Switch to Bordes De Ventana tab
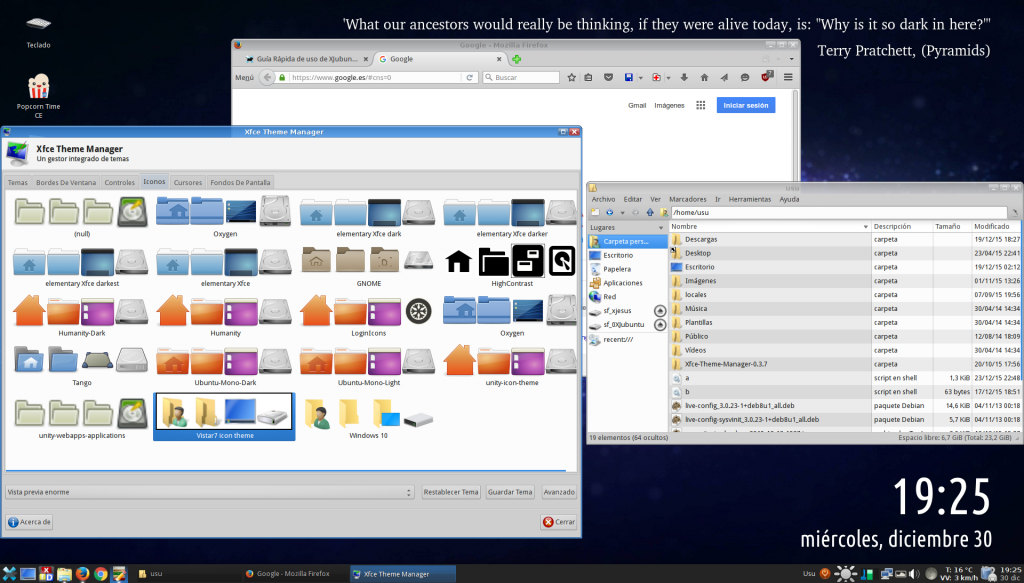The width and height of the screenshot is (1024, 583). click(x=66, y=183)
